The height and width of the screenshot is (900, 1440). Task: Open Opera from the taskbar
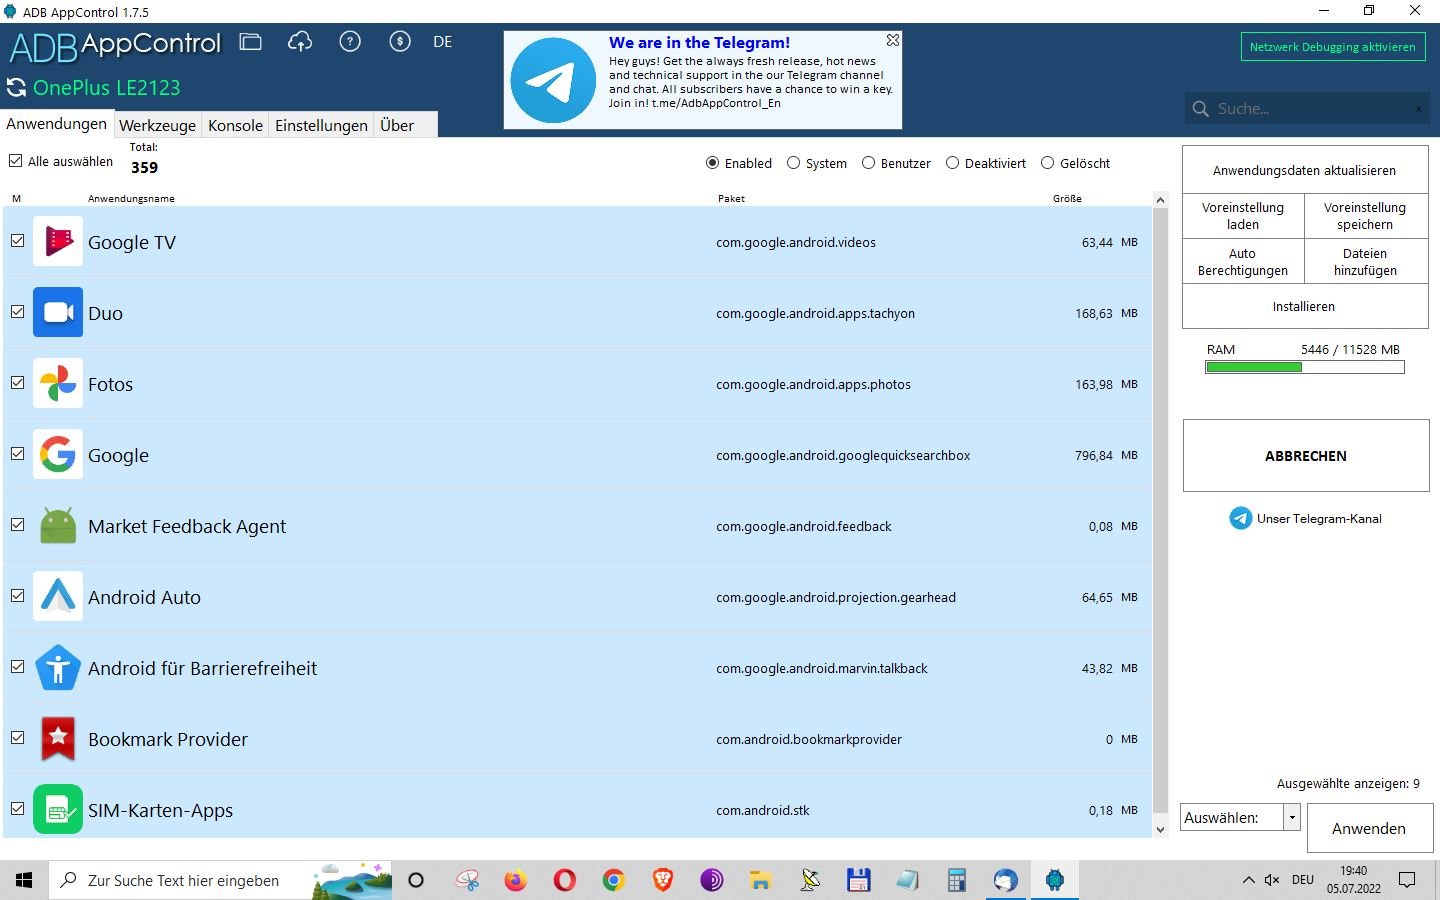(564, 880)
